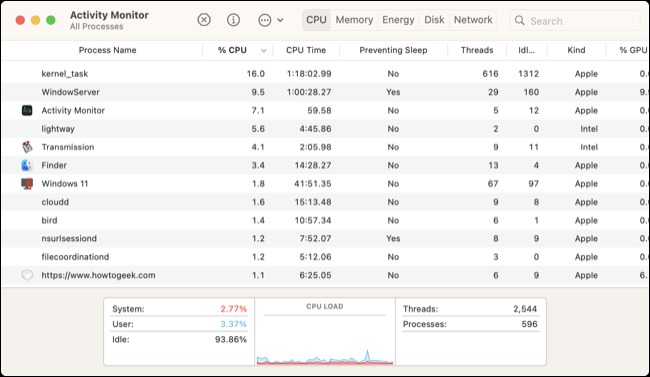The height and width of the screenshot is (377, 650).
Task: Select the Activity Monitor process name
Action: click(x=73, y=110)
